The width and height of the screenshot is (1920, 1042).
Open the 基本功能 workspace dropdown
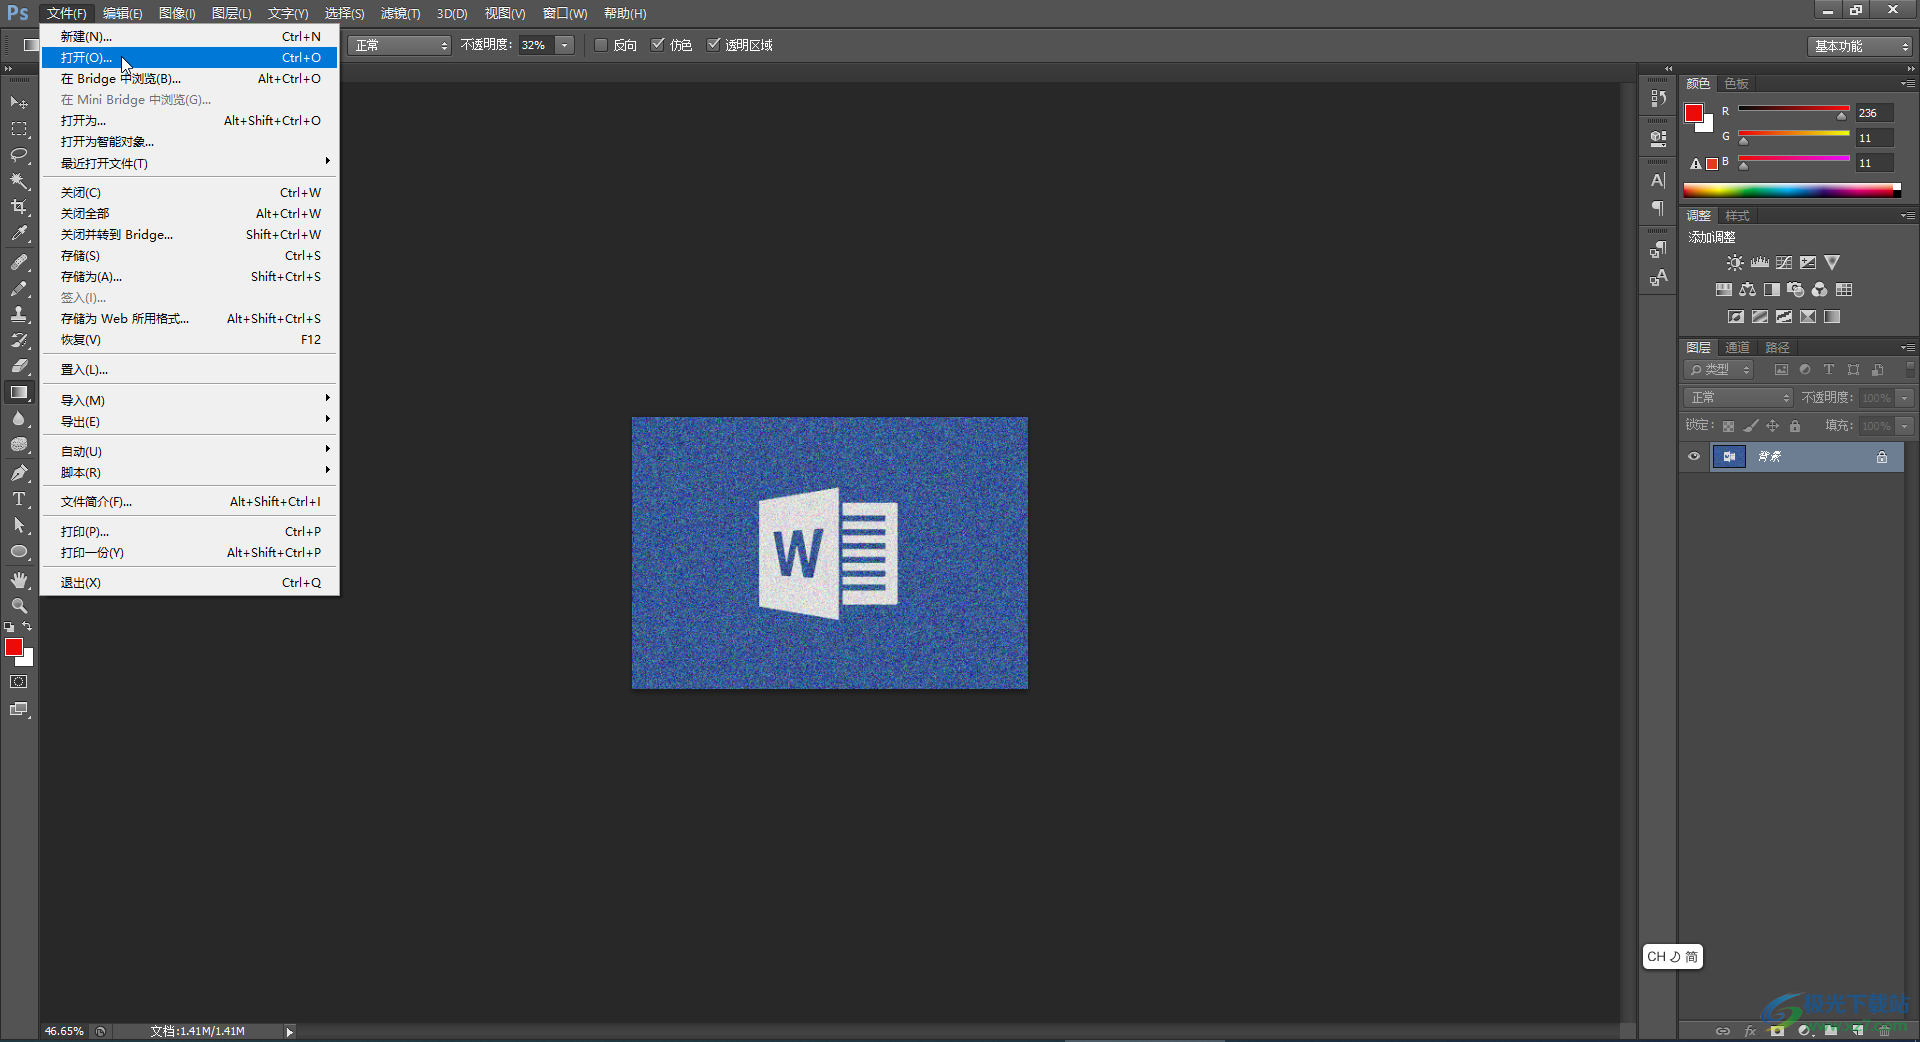pos(1860,46)
